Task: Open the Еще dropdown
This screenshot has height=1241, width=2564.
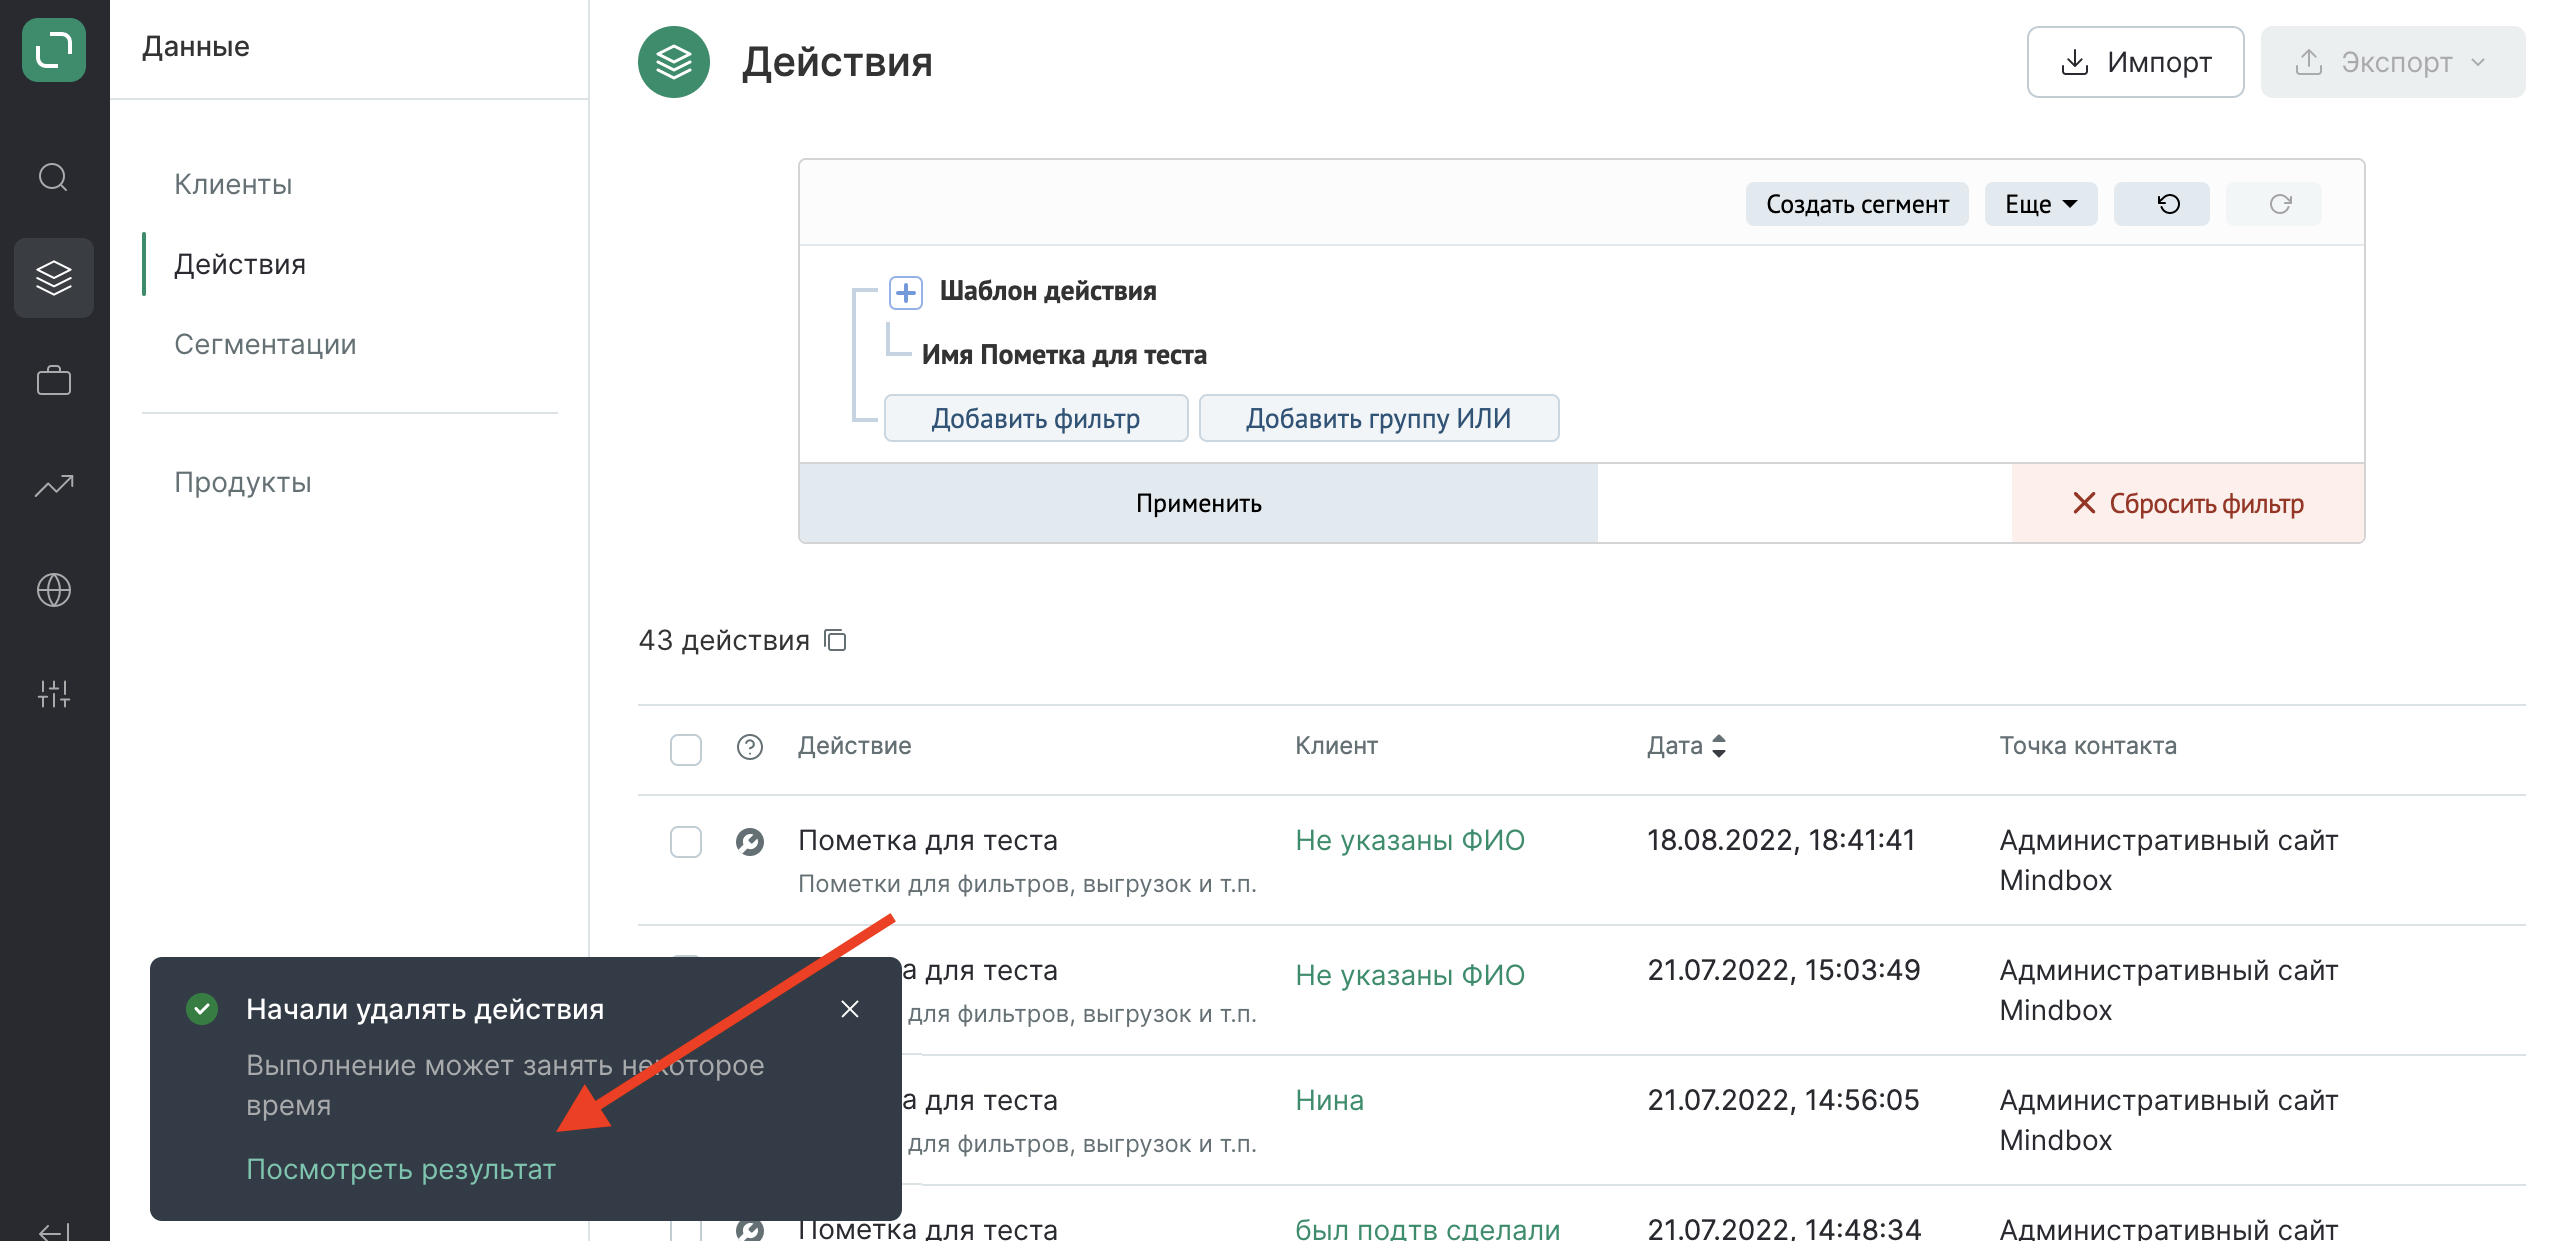Action: [2041, 204]
